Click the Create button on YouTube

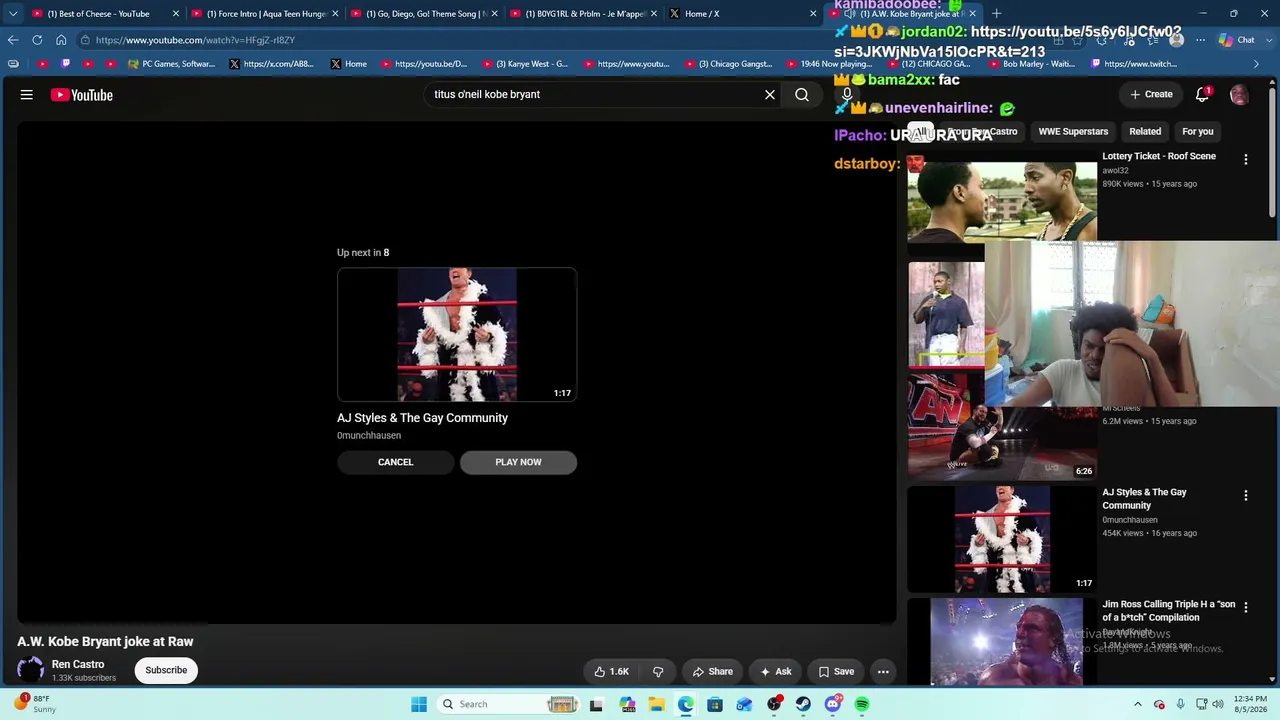[x=1151, y=95]
